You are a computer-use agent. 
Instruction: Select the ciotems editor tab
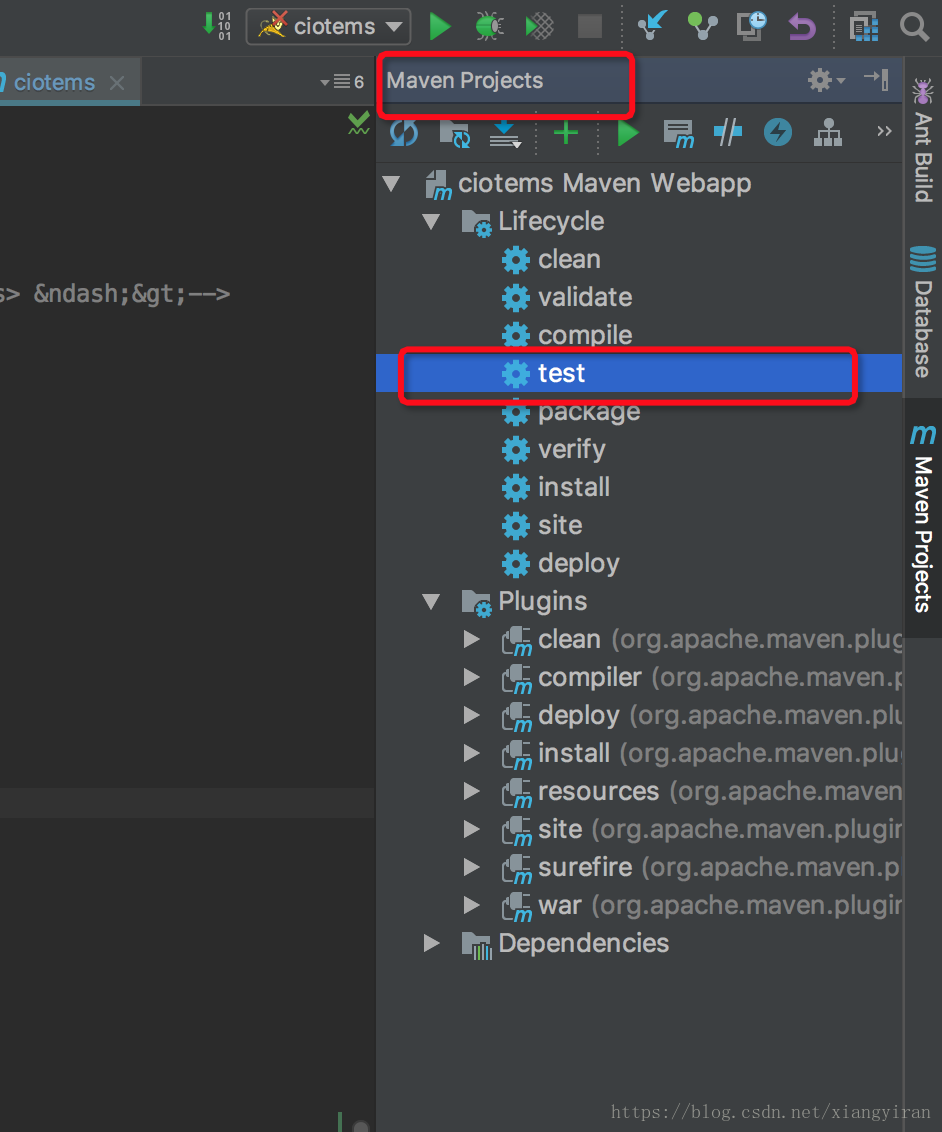pos(54,82)
